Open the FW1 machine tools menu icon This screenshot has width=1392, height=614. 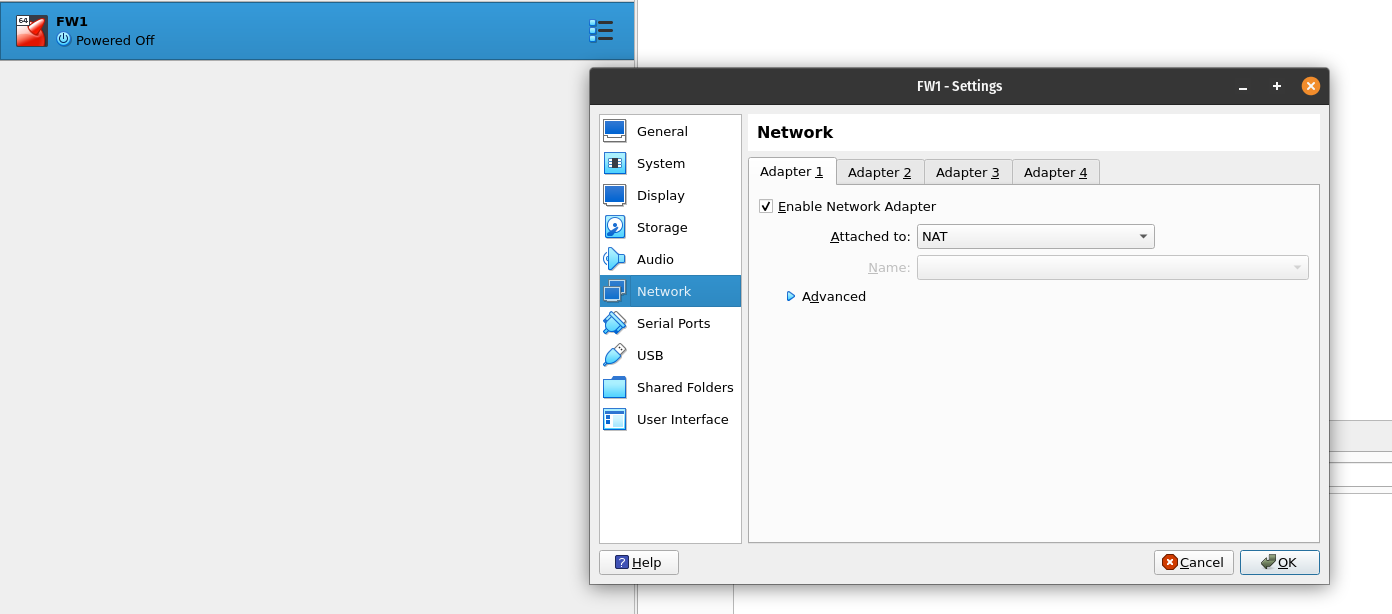pos(601,30)
